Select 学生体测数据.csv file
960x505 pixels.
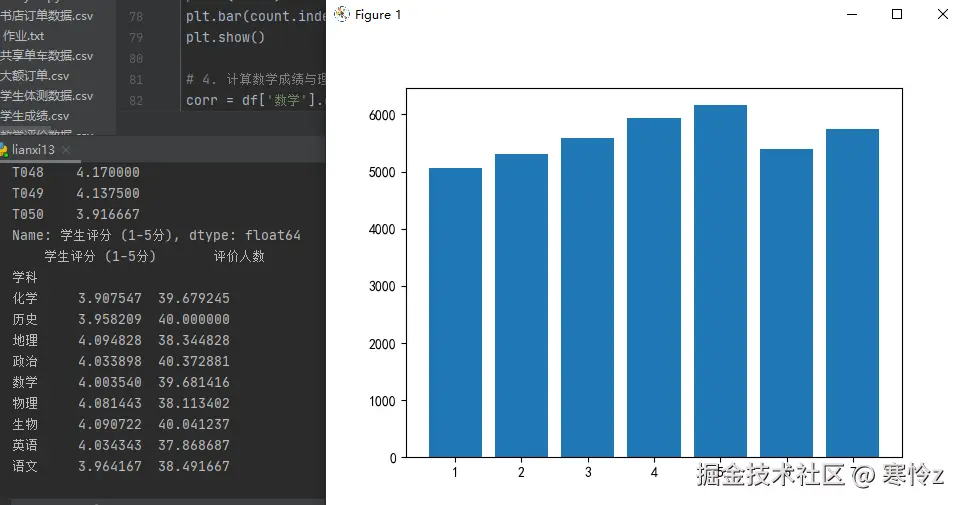click(x=47, y=96)
